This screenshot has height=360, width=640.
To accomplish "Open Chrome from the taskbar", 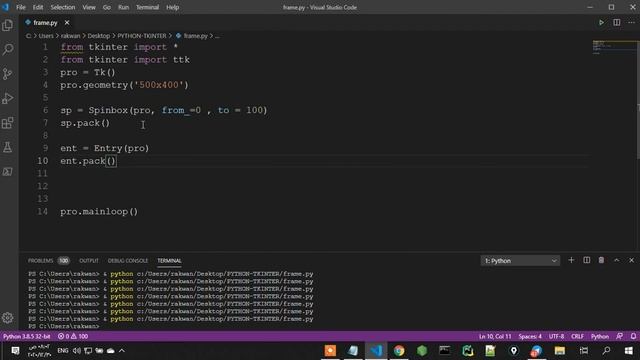I will coord(399,351).
